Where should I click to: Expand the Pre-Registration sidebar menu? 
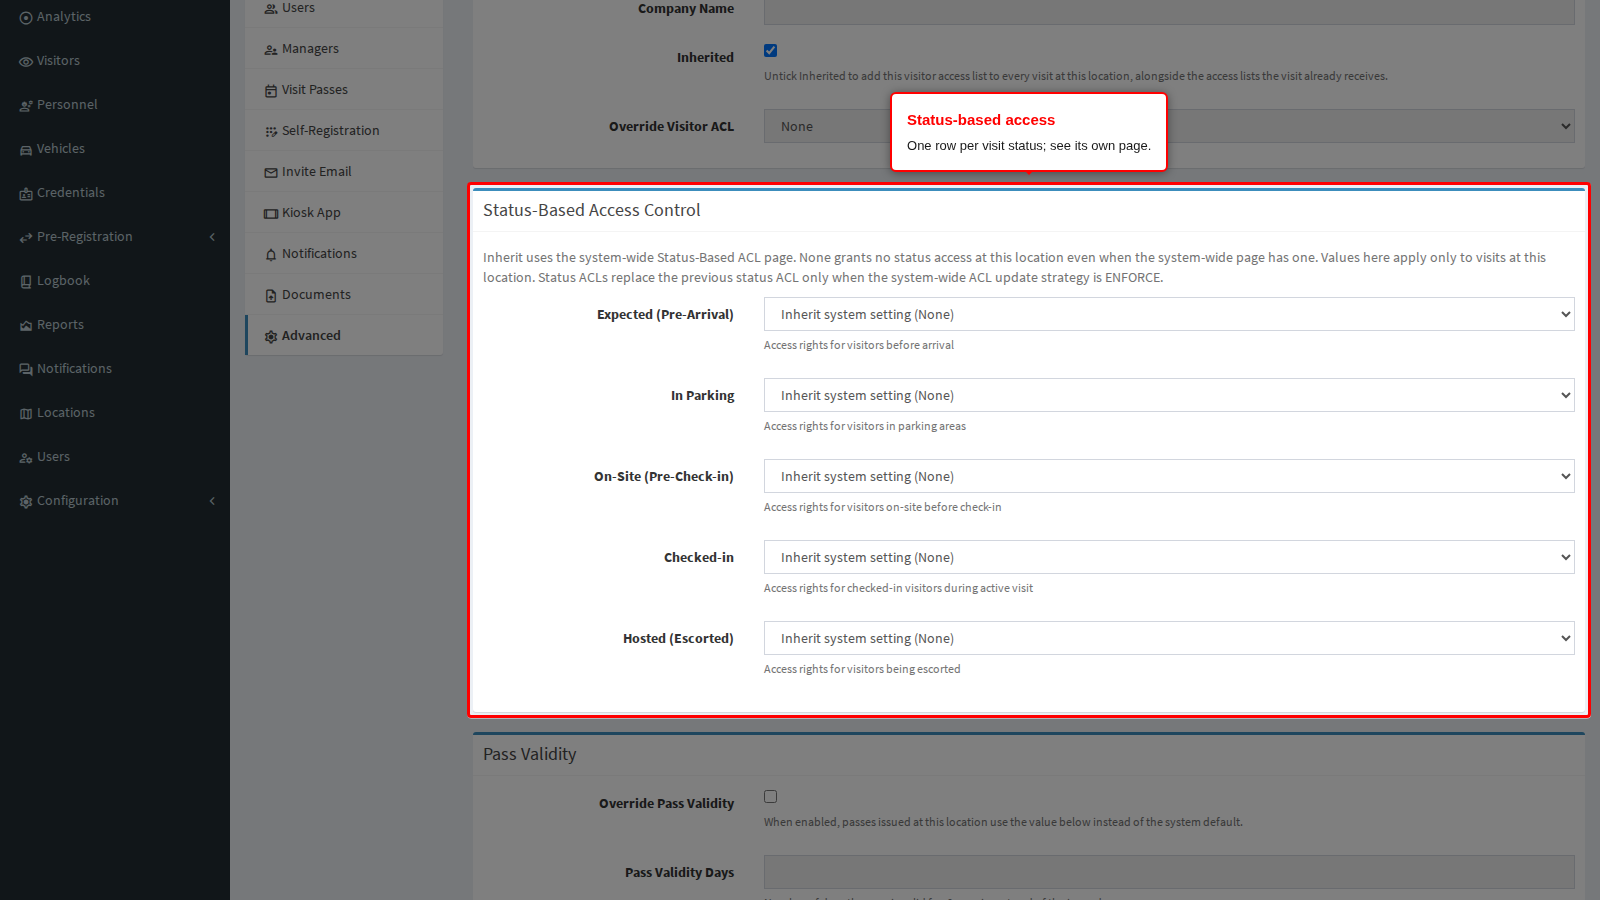pos(115,237)
